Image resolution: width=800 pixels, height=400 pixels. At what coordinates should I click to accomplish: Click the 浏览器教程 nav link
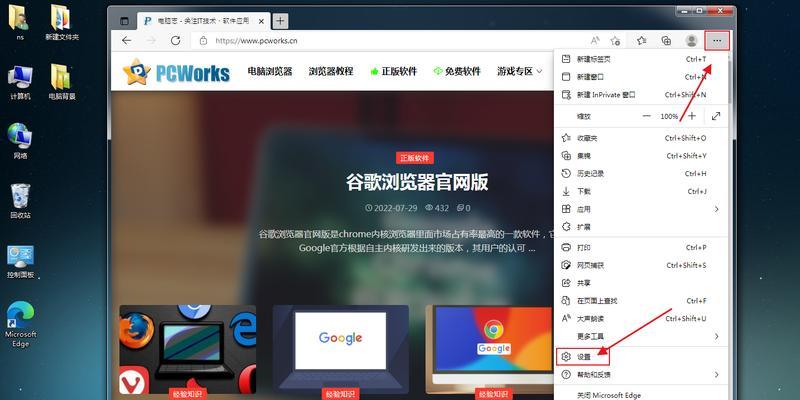pos(331,71)
